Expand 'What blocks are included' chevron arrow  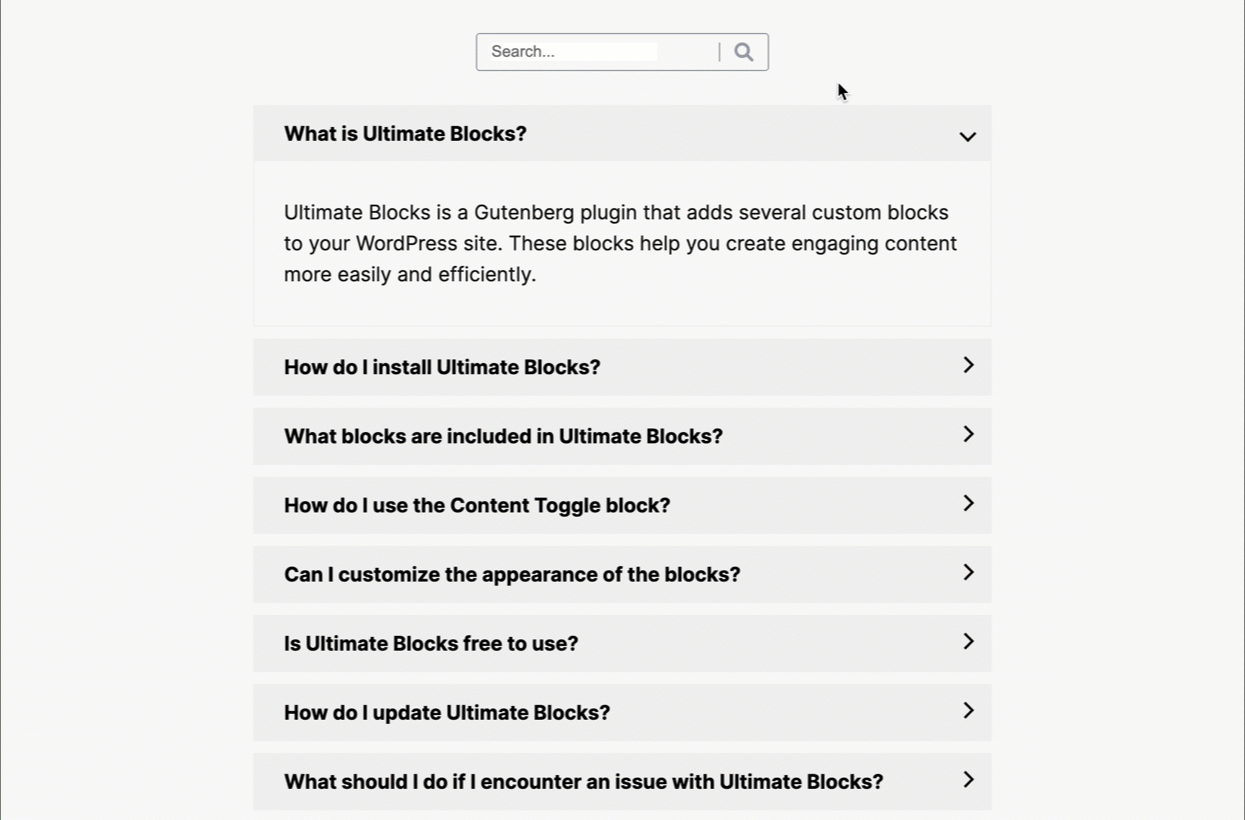968,434
